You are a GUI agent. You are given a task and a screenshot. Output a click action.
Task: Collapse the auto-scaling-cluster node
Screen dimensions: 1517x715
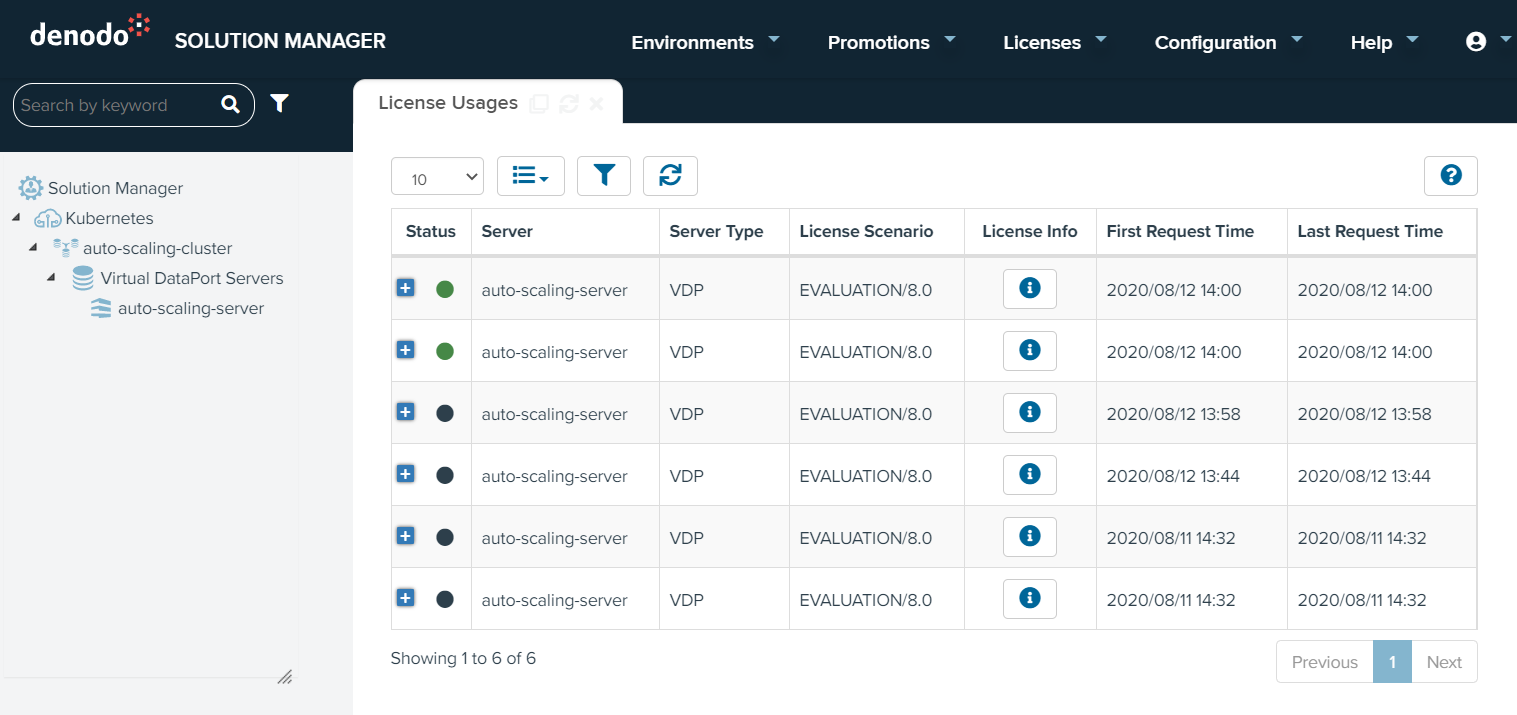(x=34, y=248)
